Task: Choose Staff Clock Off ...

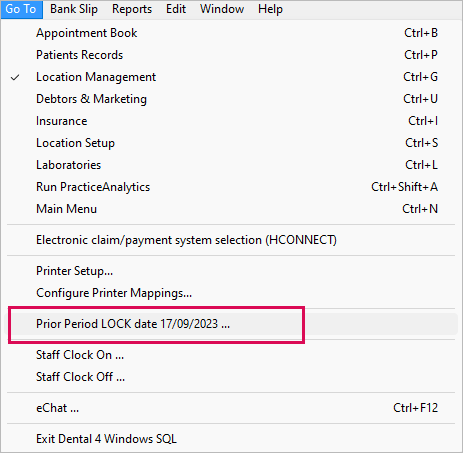Action: point(232,377)
